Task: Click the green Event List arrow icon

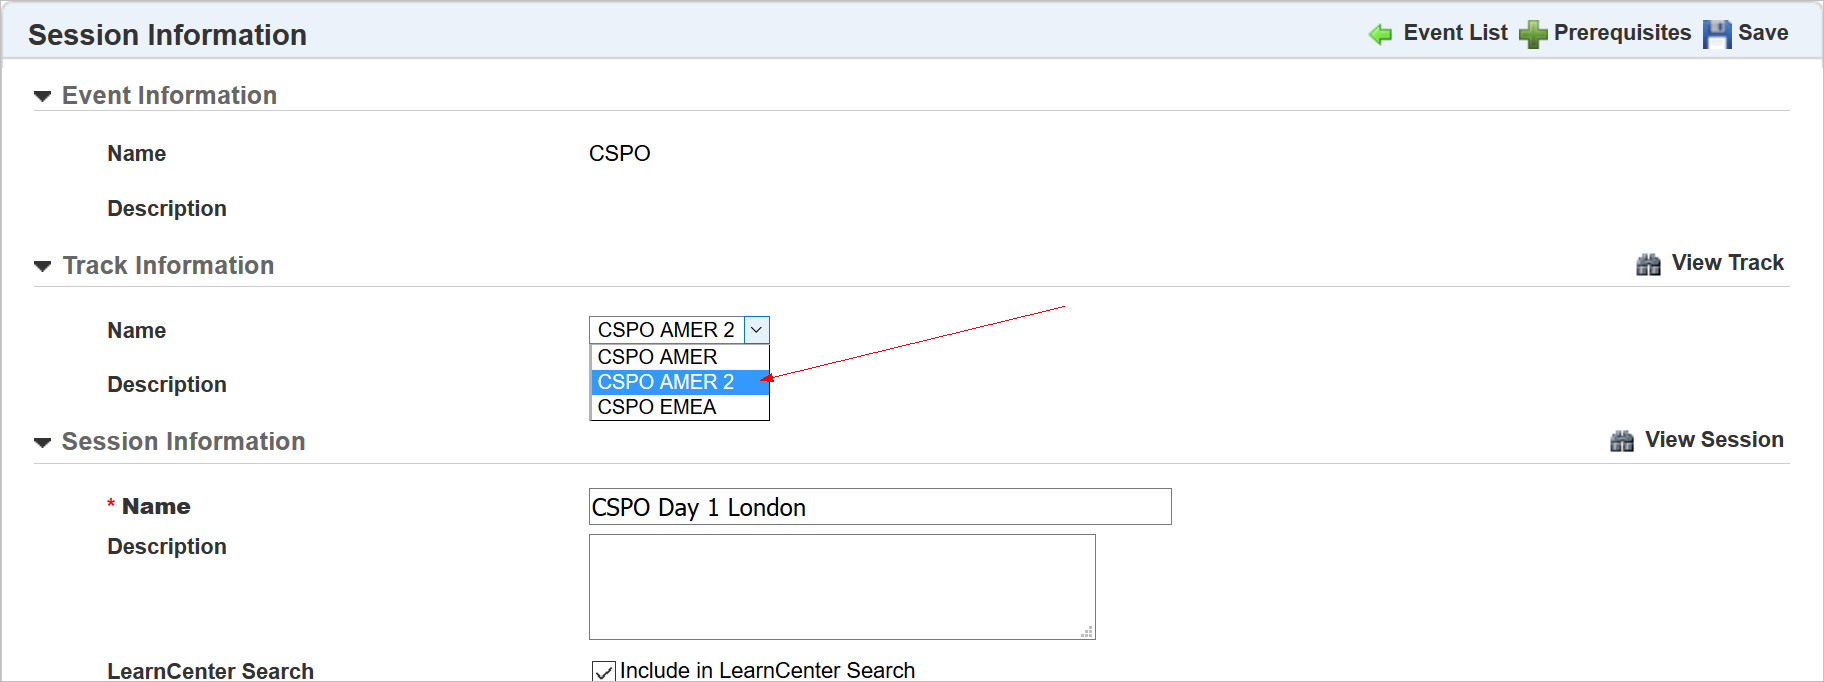Action: (1381, 34)
